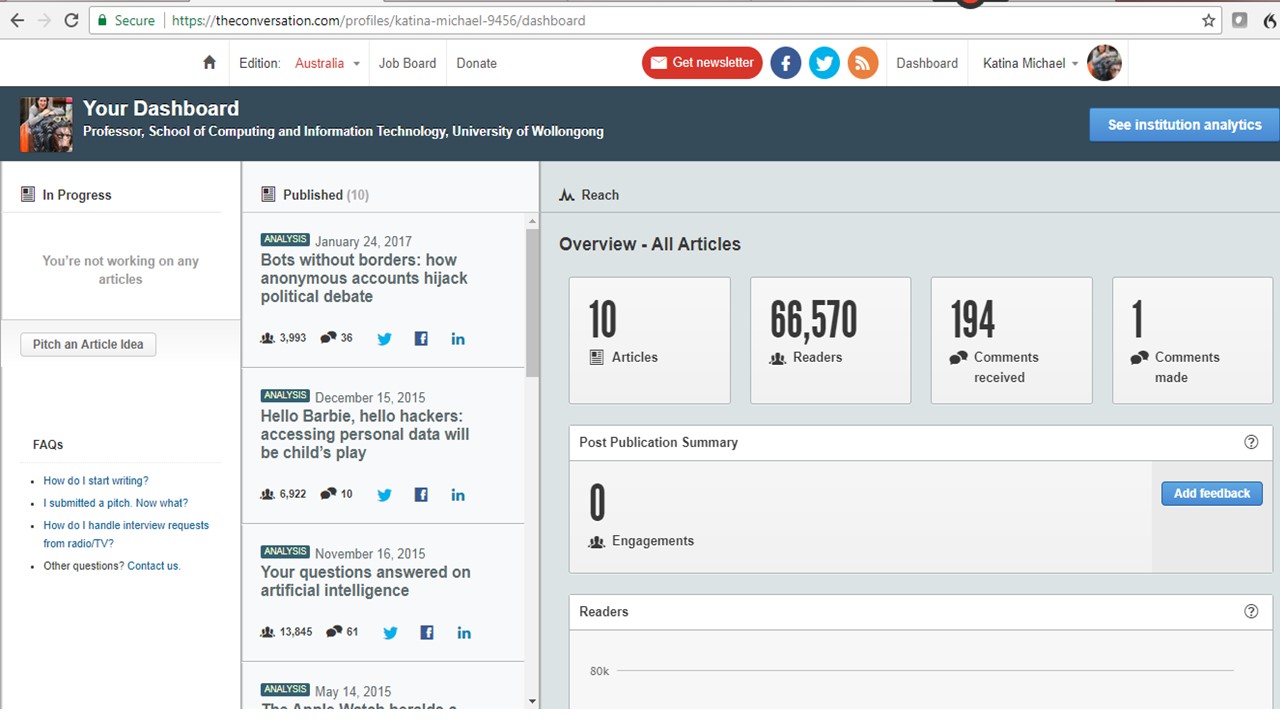Click Katina Michael profile avatar in header
The height and width of the screenshot is (720, 1280).
[1104, 63]
